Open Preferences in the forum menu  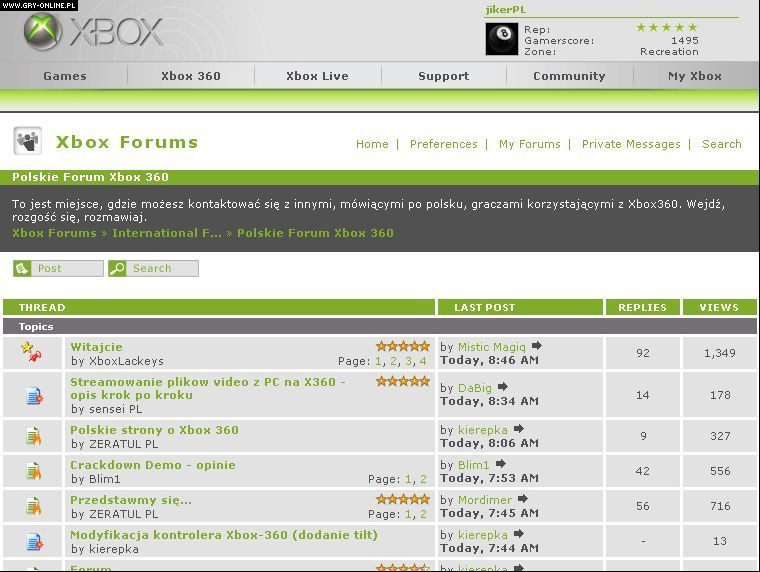(x=443, y=144)
